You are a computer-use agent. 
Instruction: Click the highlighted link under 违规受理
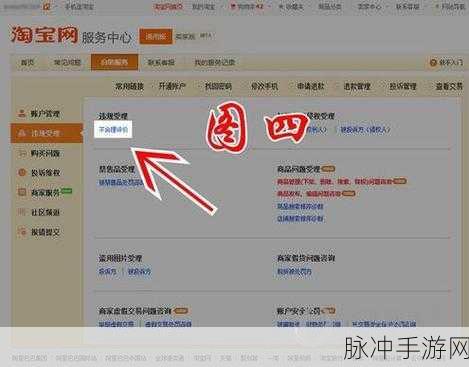113,130
